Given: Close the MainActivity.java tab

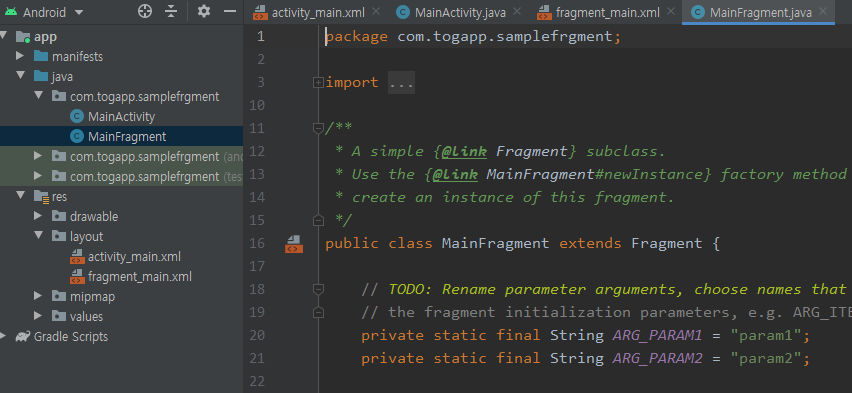Looking at the screenshot, I should pos(517,11).
